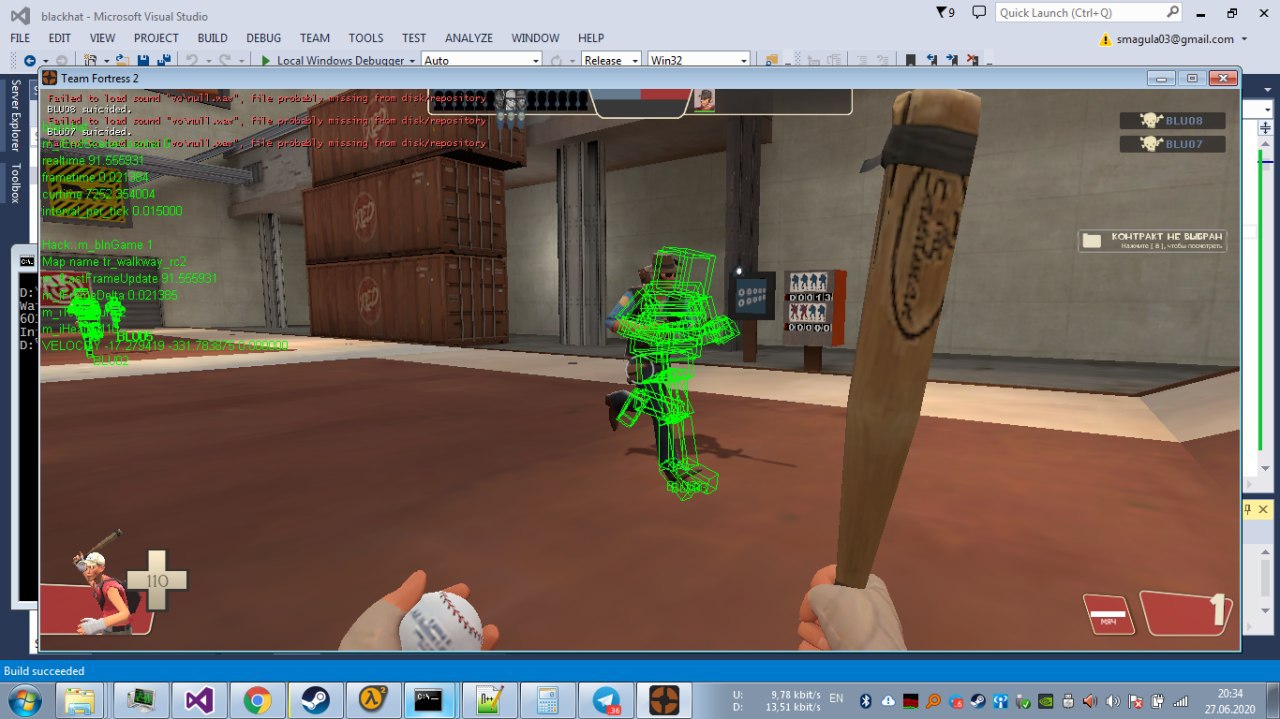Image resolution: width=1280 pixels, height=719 pixels.
Task: Open the WINDOW menu
Action: coord(535,38)
